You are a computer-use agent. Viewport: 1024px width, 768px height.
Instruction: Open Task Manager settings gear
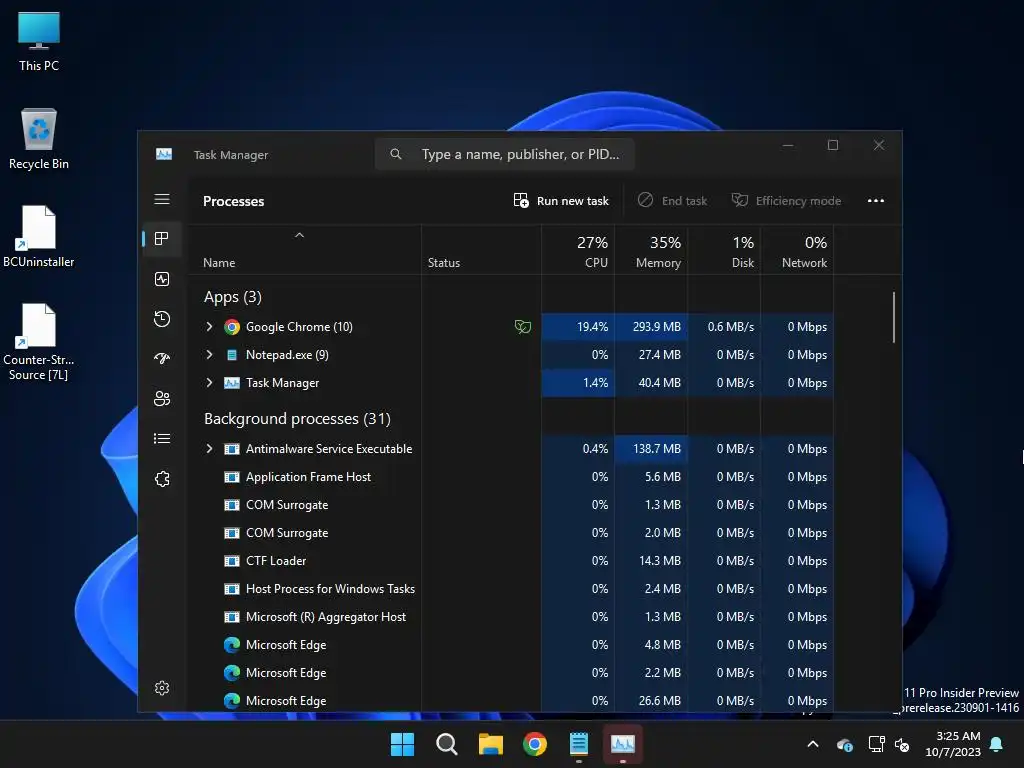pos(162,688)
